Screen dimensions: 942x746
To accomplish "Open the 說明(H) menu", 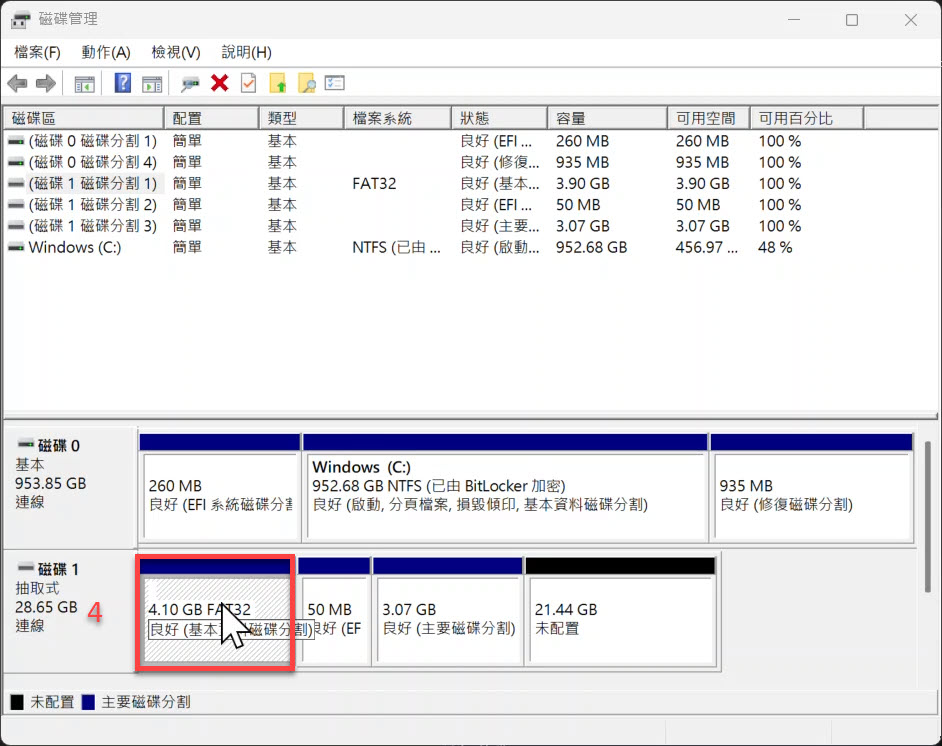I will point(246,52).
